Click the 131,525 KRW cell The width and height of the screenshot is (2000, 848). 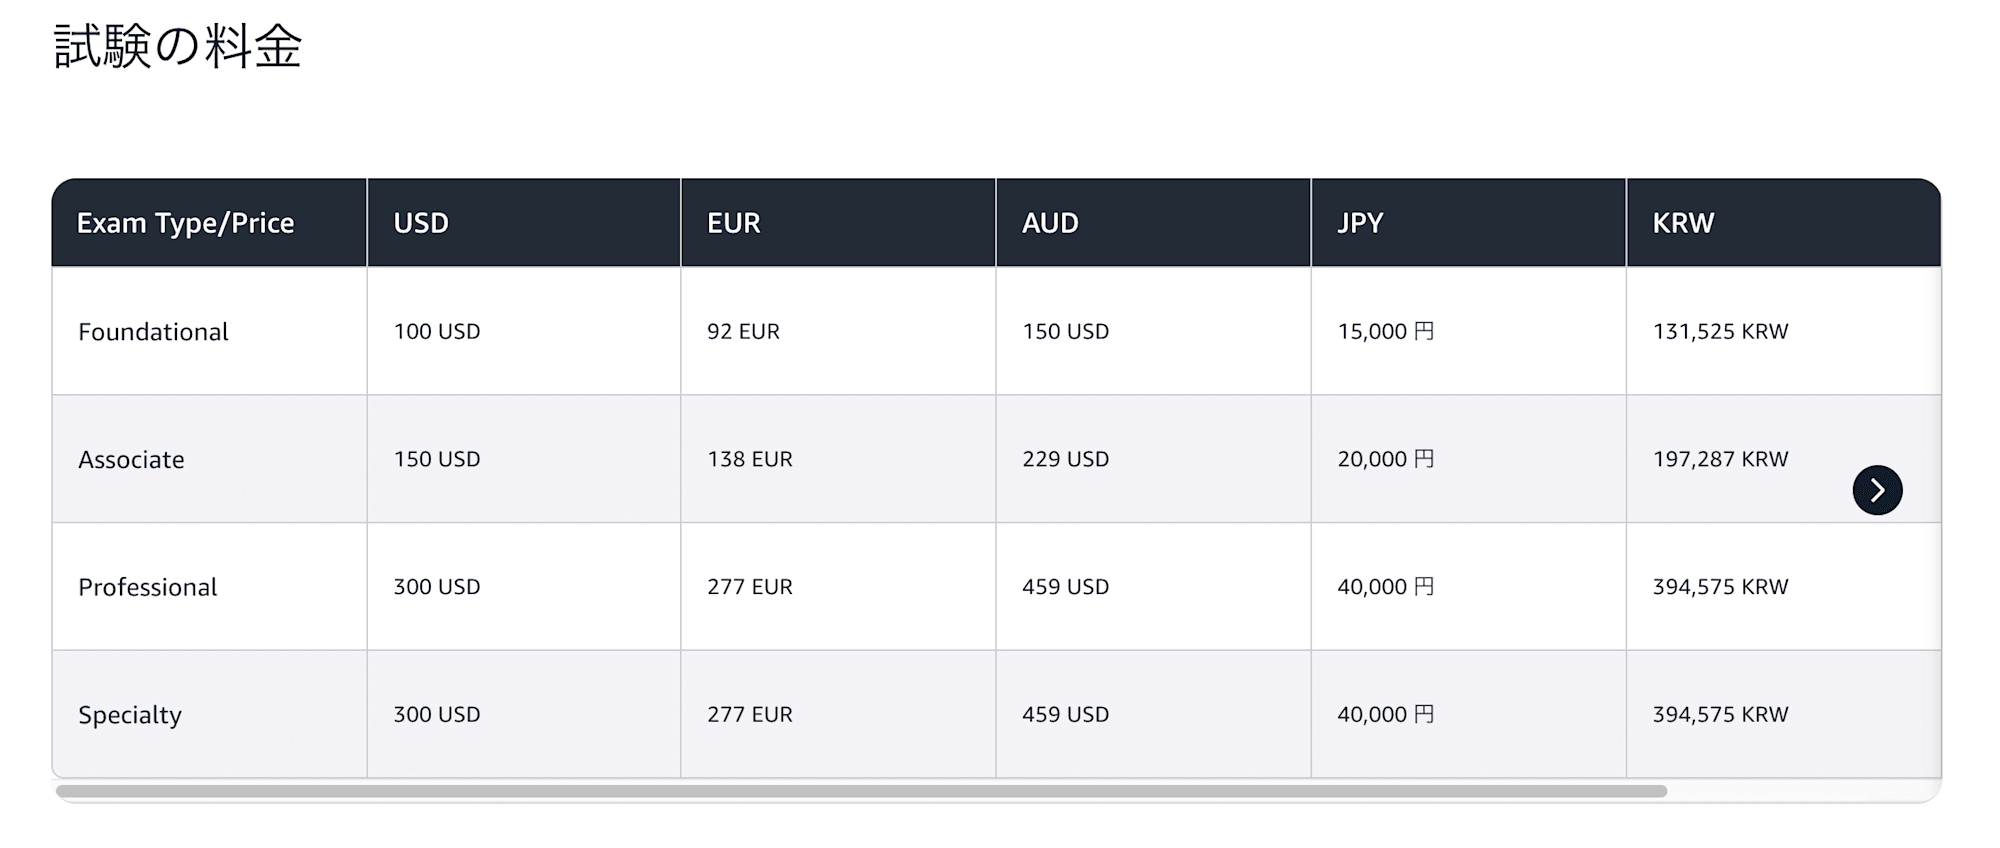pos(1720,332)
